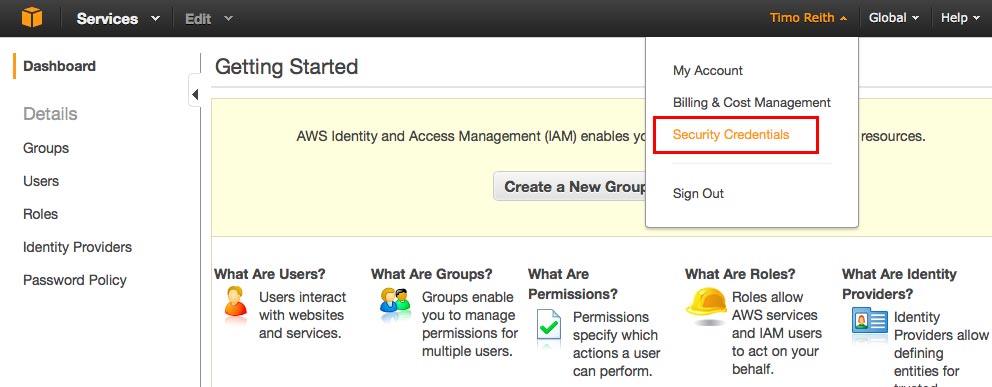Open Users in the sidebar
This screenshot has width=992, height=387.
tap(41, 181)
